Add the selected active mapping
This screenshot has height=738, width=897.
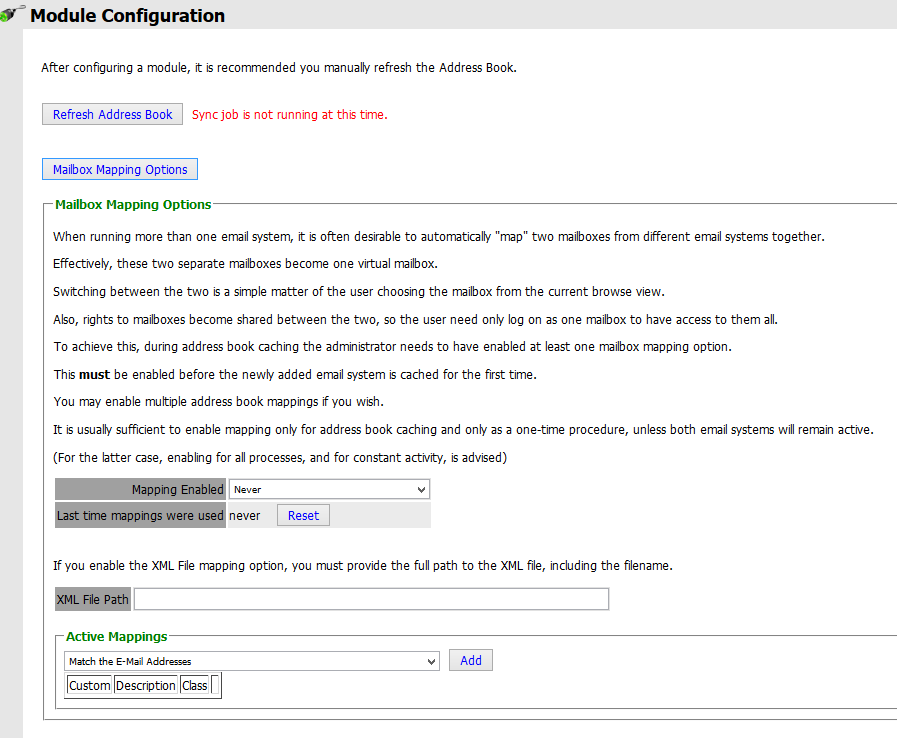(x=471, y=660)
